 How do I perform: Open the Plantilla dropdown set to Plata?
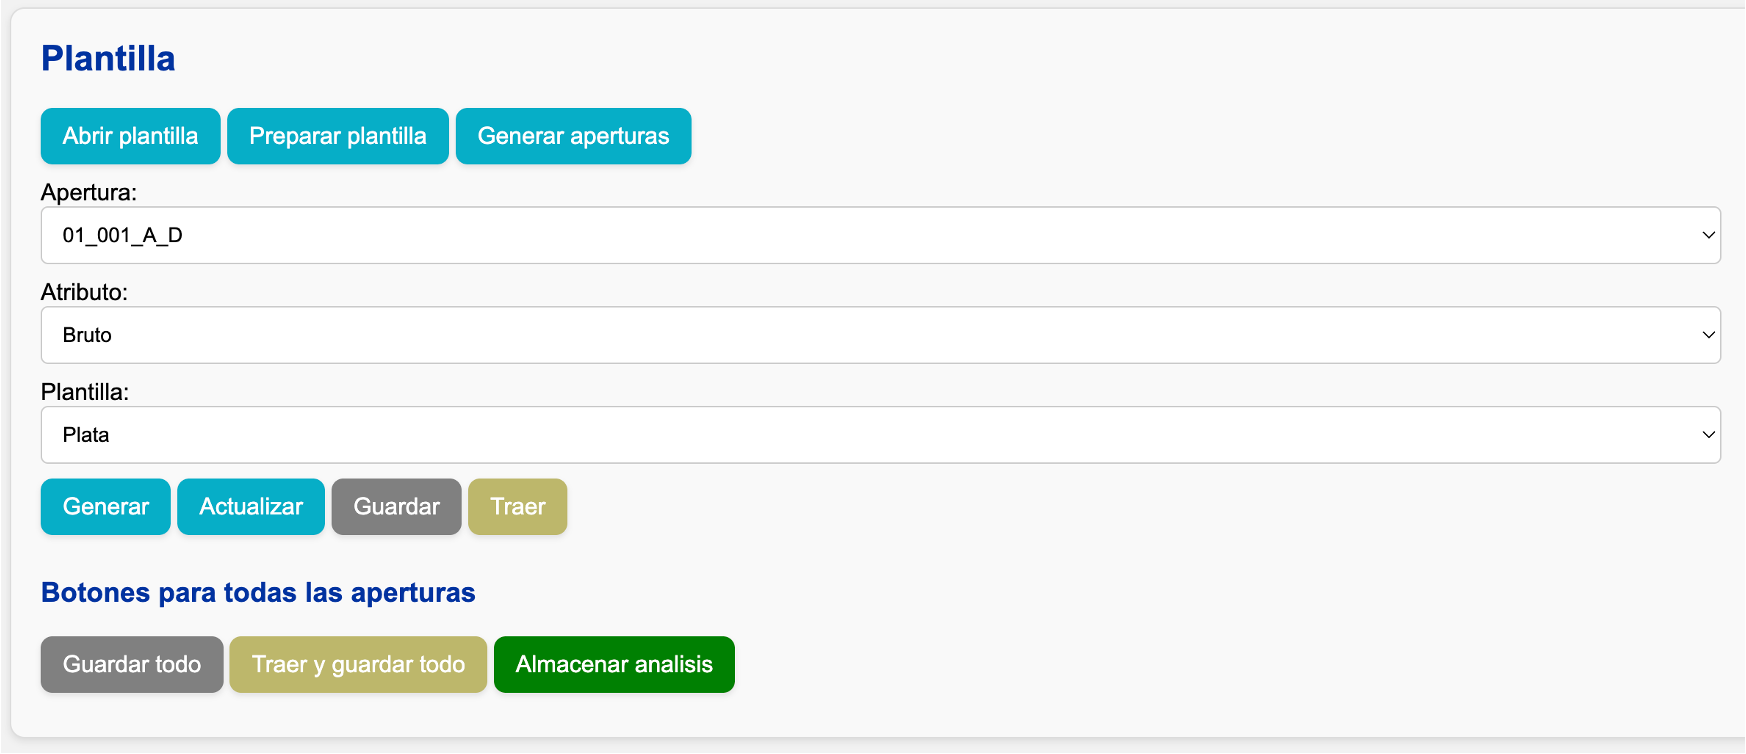[x=880, y=435]
